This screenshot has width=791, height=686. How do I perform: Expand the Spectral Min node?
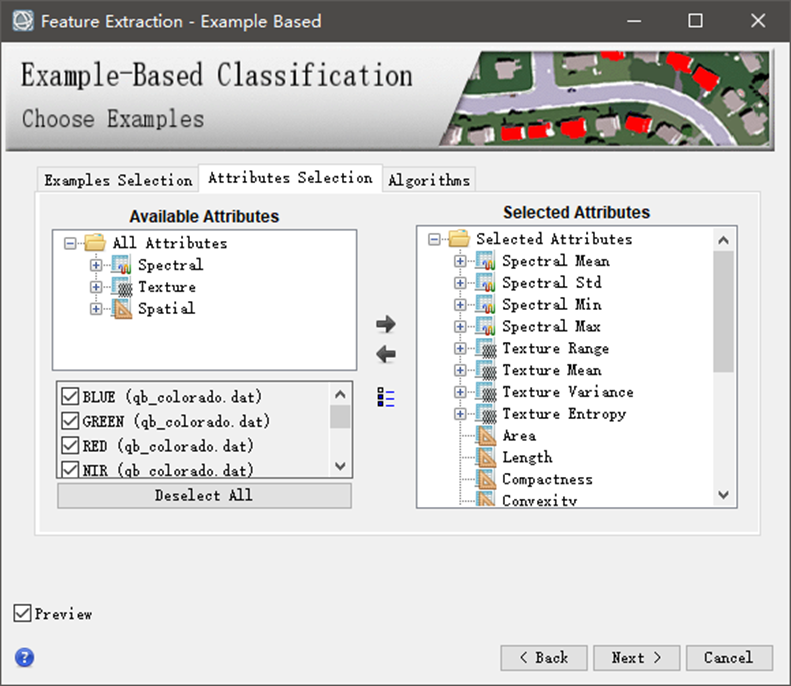460,305
